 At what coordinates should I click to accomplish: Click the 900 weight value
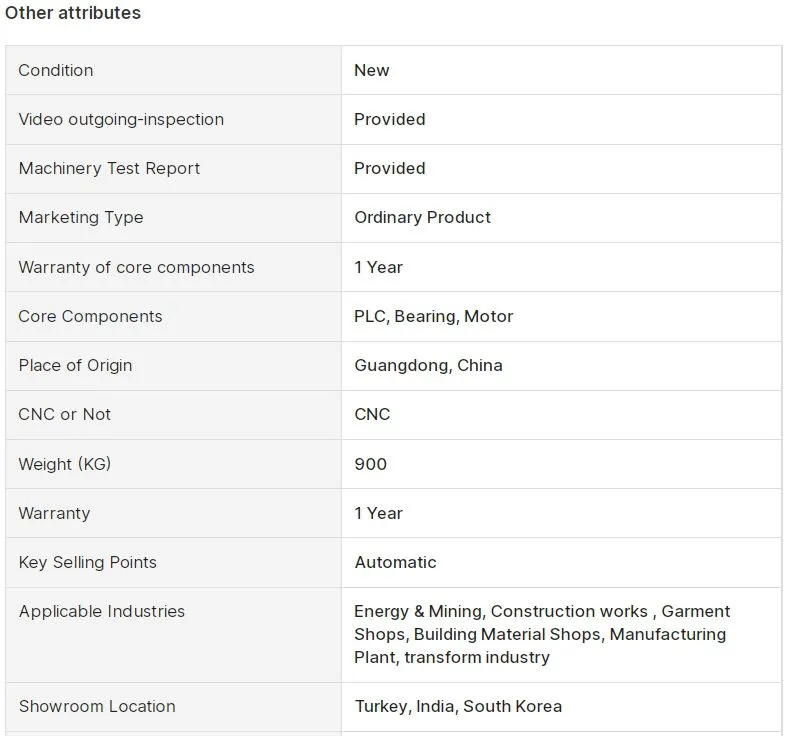pyautogui.click(x=371, y=464)
